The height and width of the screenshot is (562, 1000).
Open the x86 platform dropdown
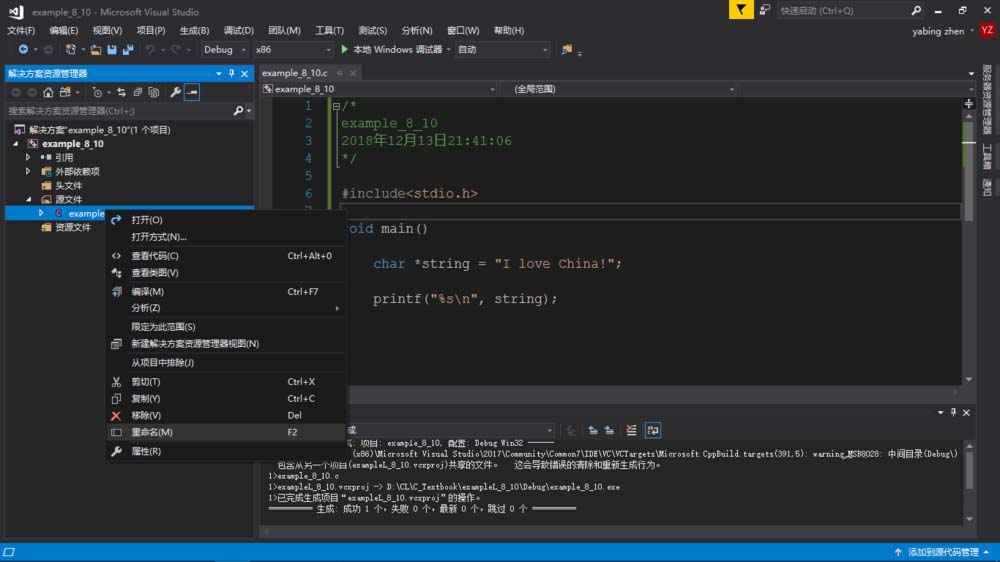[292, 49]
